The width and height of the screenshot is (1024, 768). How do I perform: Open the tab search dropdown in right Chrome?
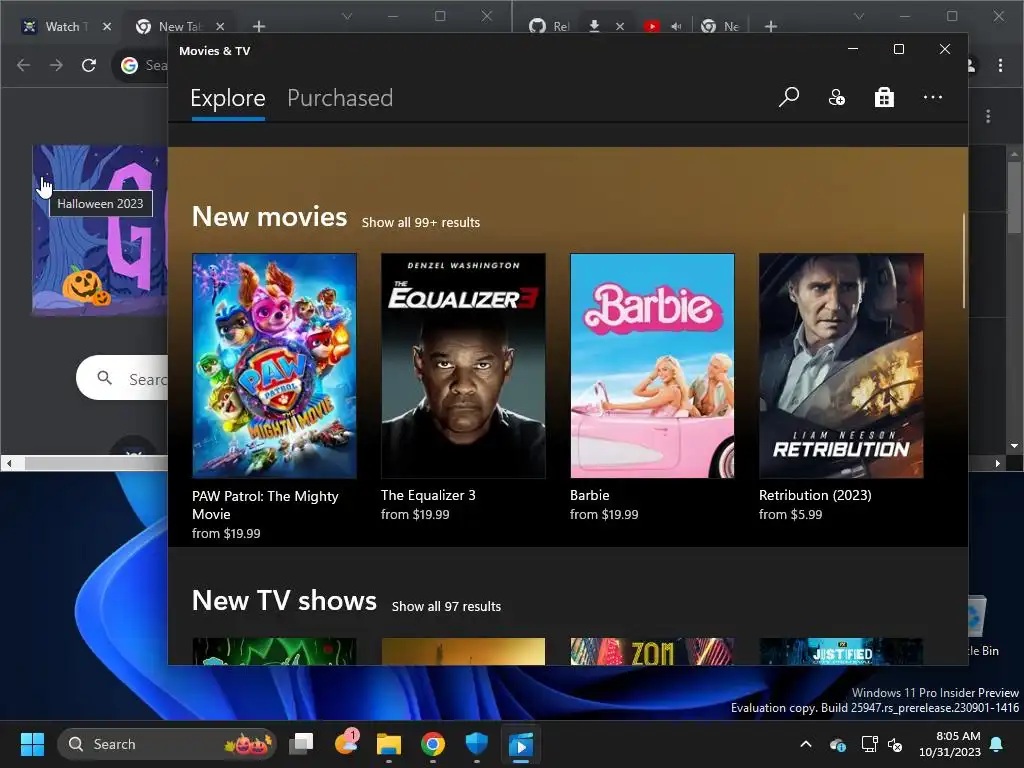pos(859,16)
